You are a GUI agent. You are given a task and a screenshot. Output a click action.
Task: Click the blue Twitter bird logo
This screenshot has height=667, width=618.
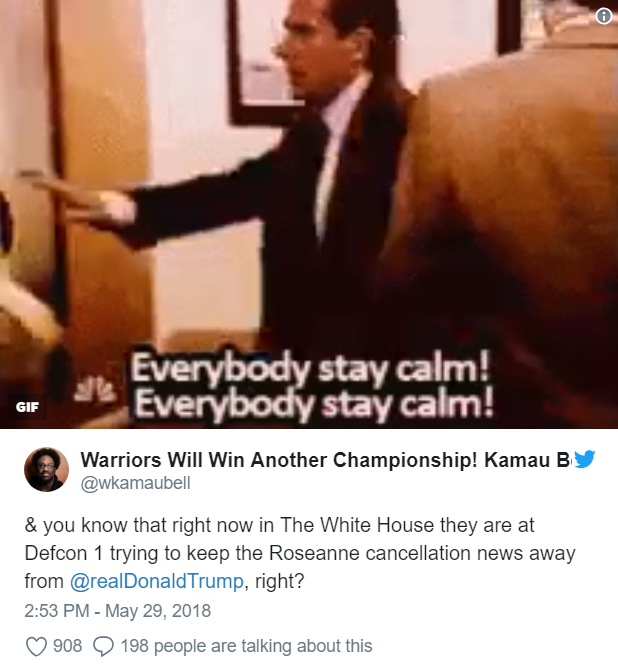[x=584, y=459]
